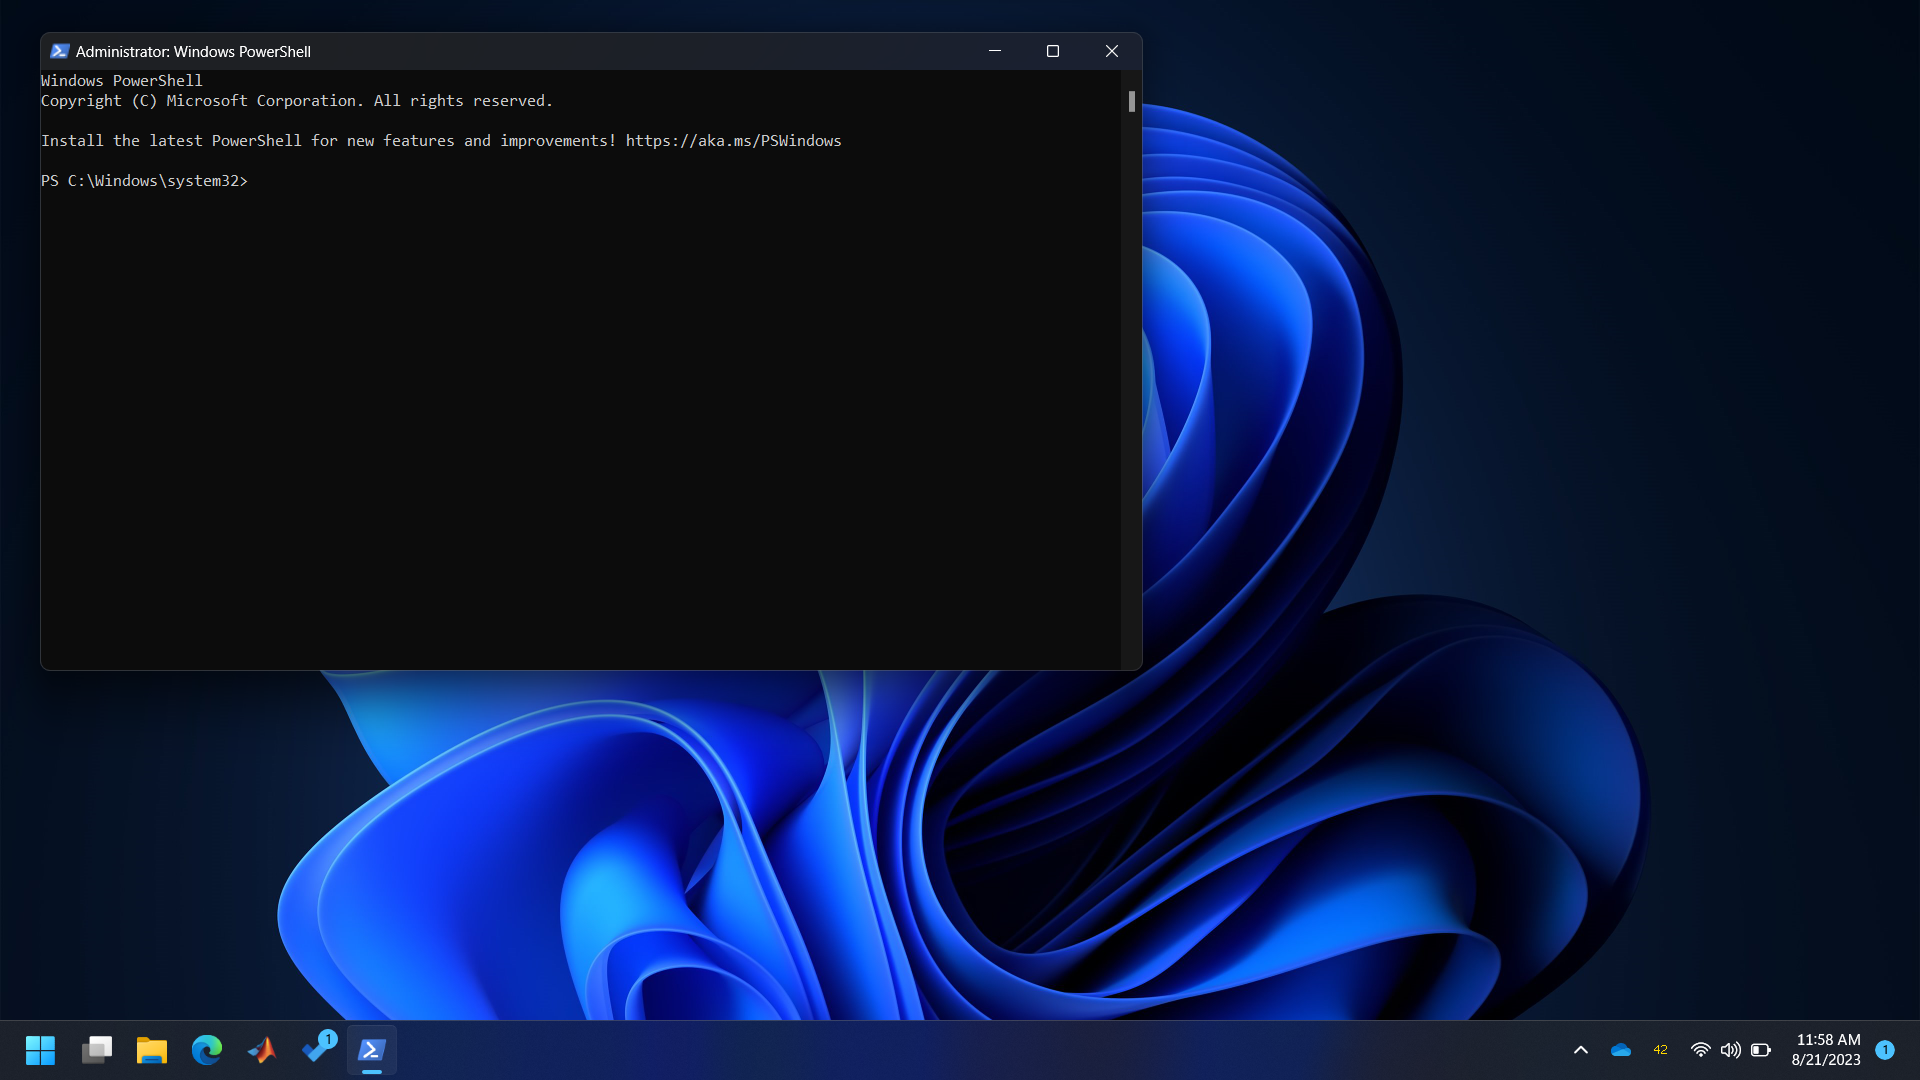Maximize the PowerShell window
Viewport: 1920px width, 1080px height.
coord(1053,51)
